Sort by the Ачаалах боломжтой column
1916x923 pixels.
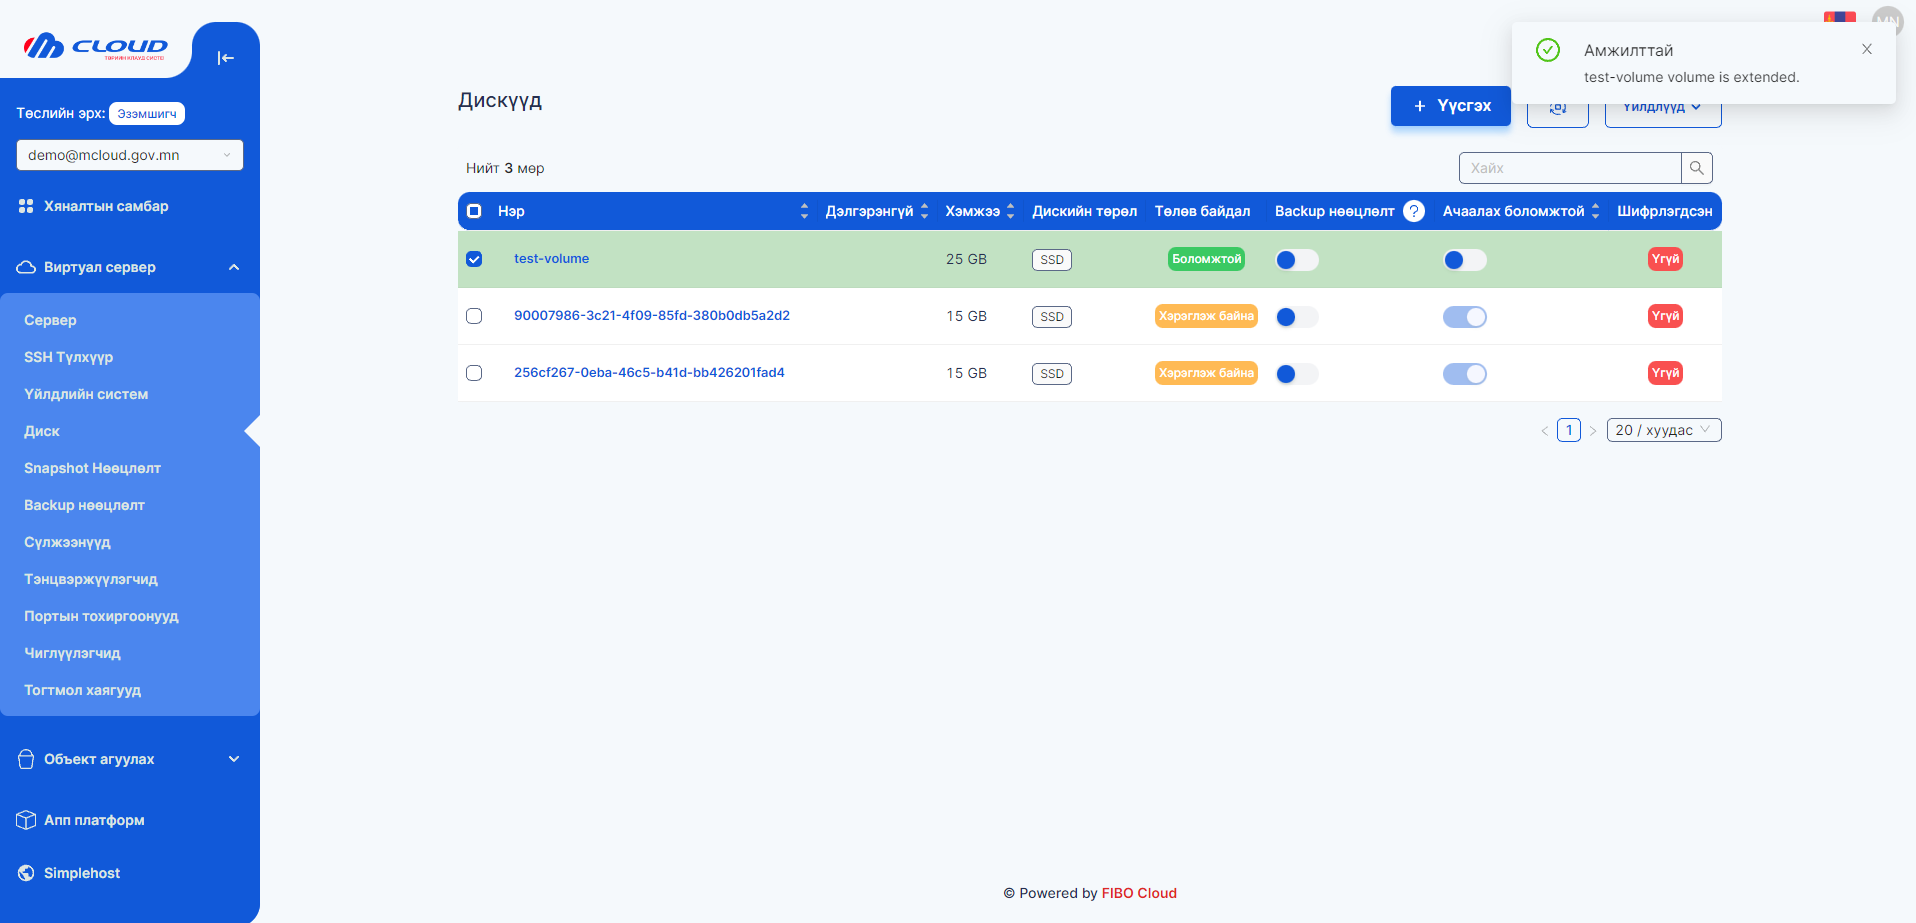pos(1595,211)
